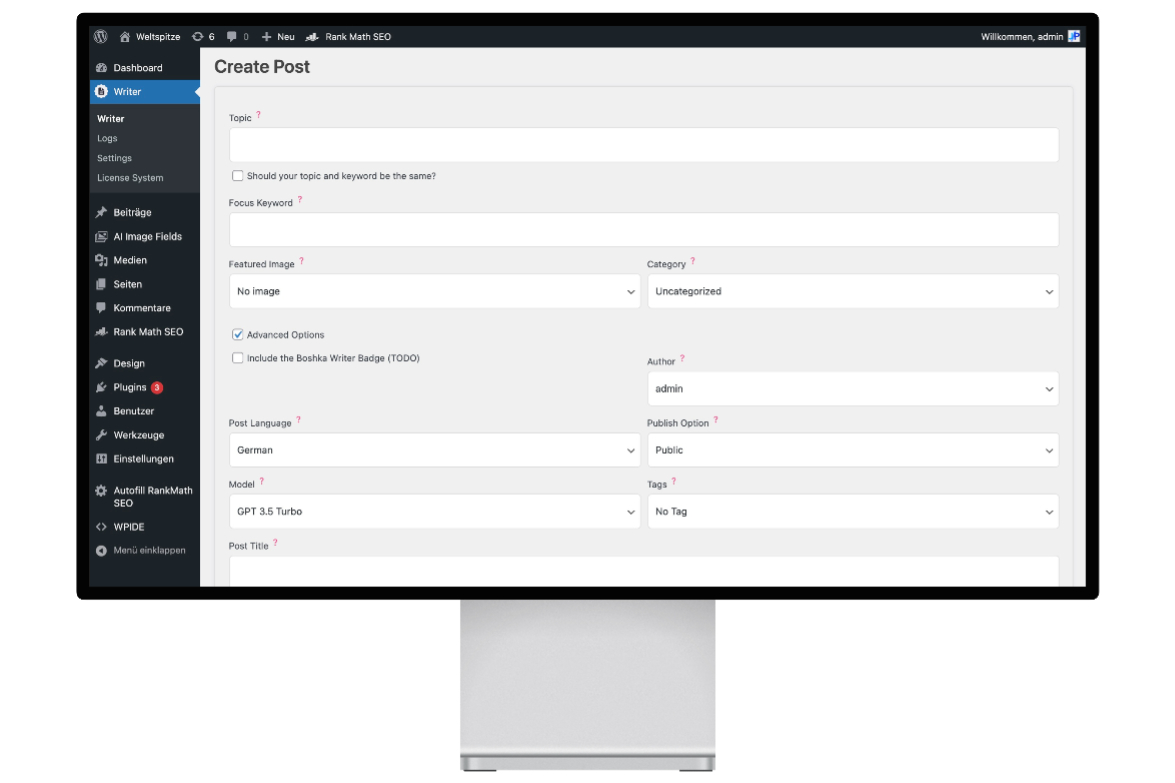The height and width of the screenshot is (783, 1175).
Task: Click the WordPress logo icon
Action: [x=101, y=37]
